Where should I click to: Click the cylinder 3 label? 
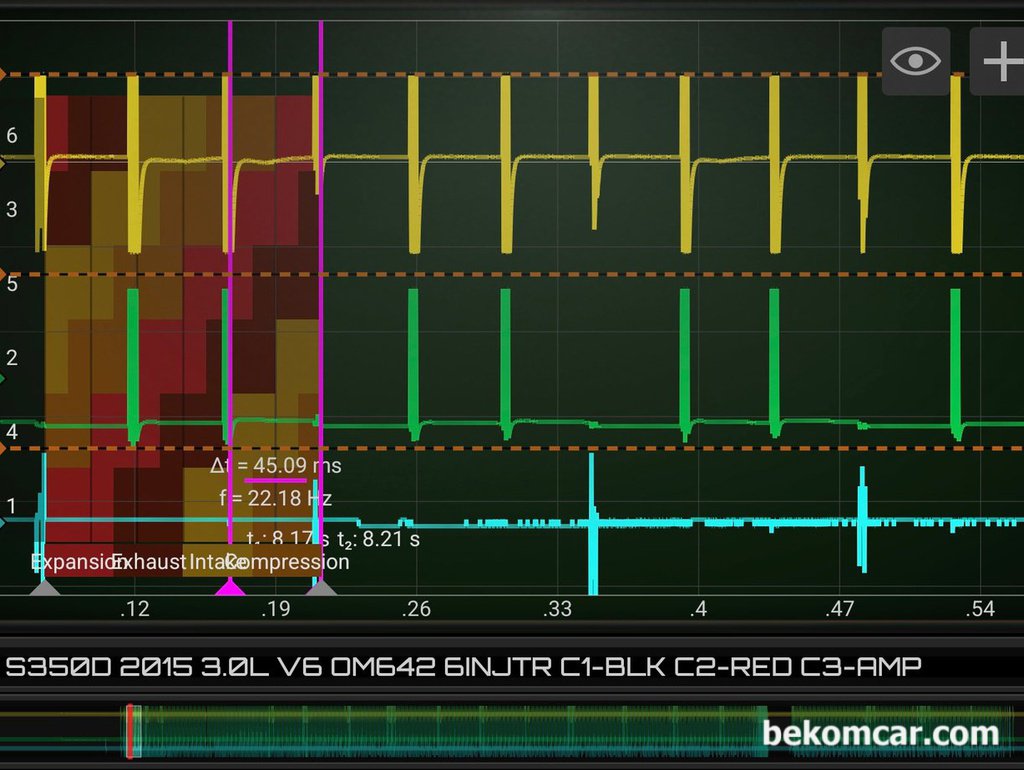point(12,209)
